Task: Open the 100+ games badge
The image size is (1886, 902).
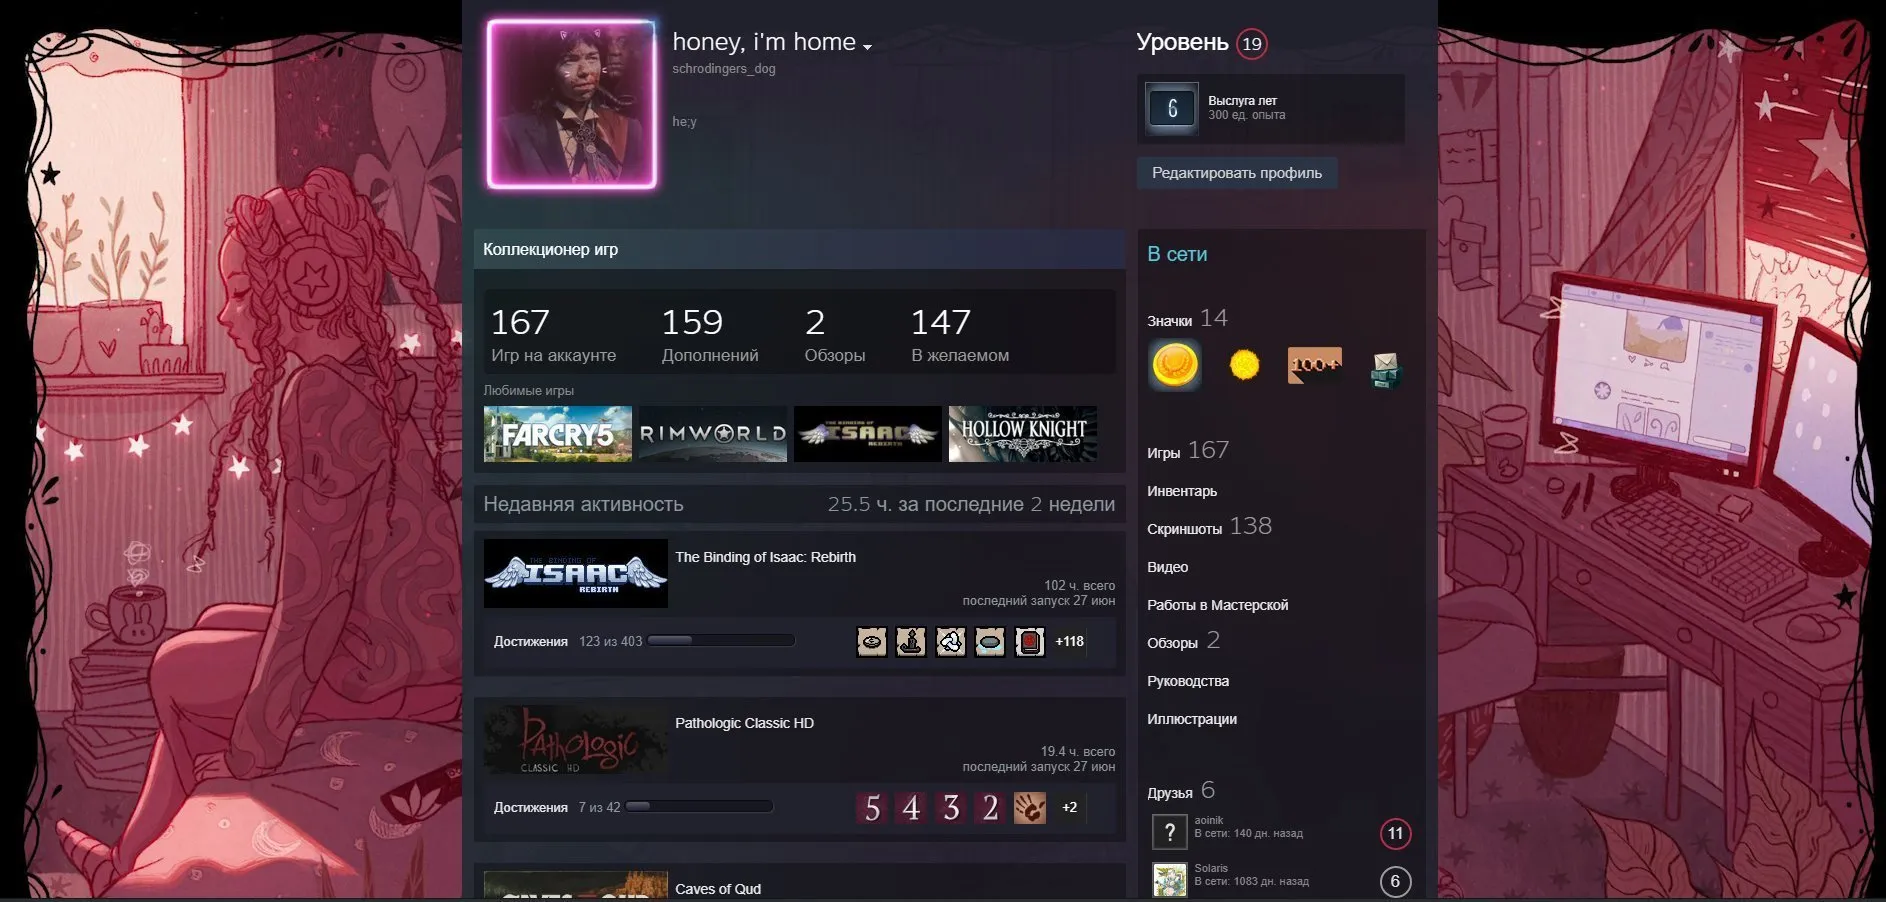Action: pos(1314,365)
